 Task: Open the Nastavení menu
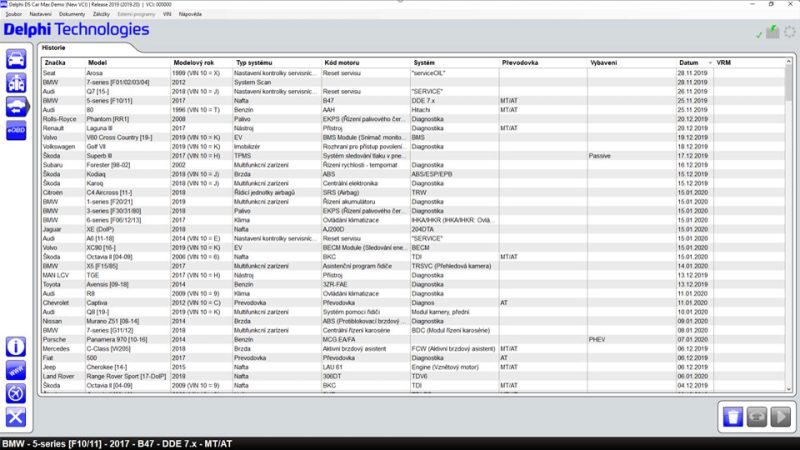[x=41, y=15]
